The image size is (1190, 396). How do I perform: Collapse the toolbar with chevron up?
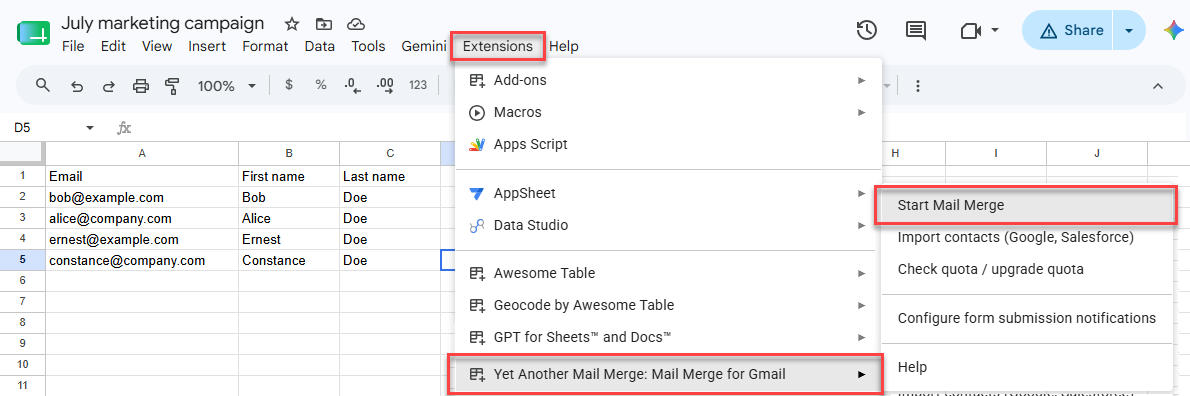pos(1158,86)
